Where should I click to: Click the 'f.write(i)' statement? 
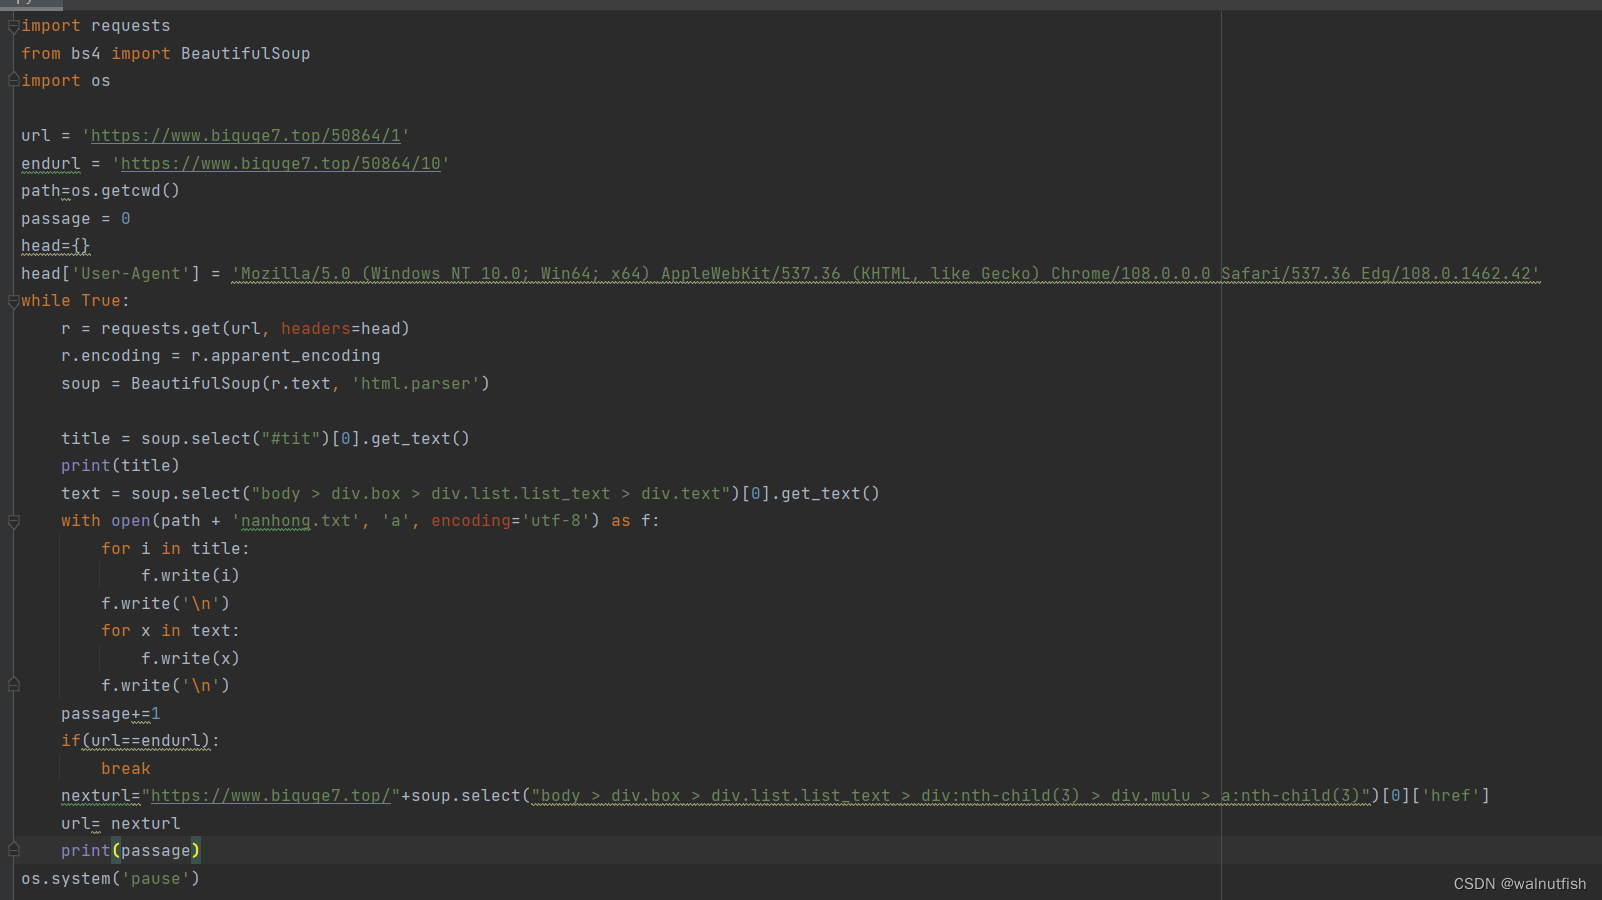click(x=190, y=576)
